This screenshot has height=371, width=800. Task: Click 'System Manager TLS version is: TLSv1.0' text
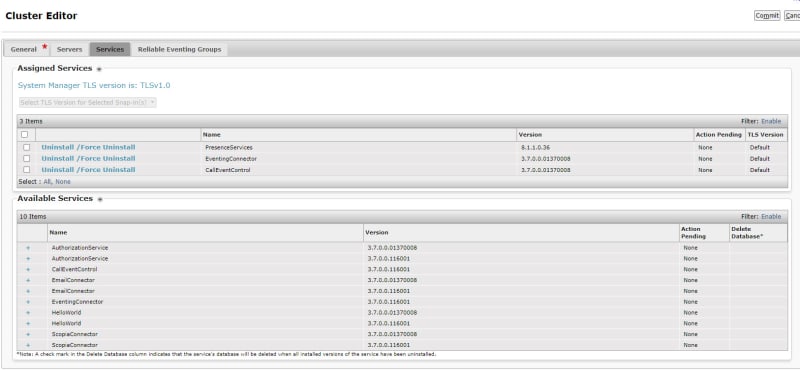tap(94, 86)
